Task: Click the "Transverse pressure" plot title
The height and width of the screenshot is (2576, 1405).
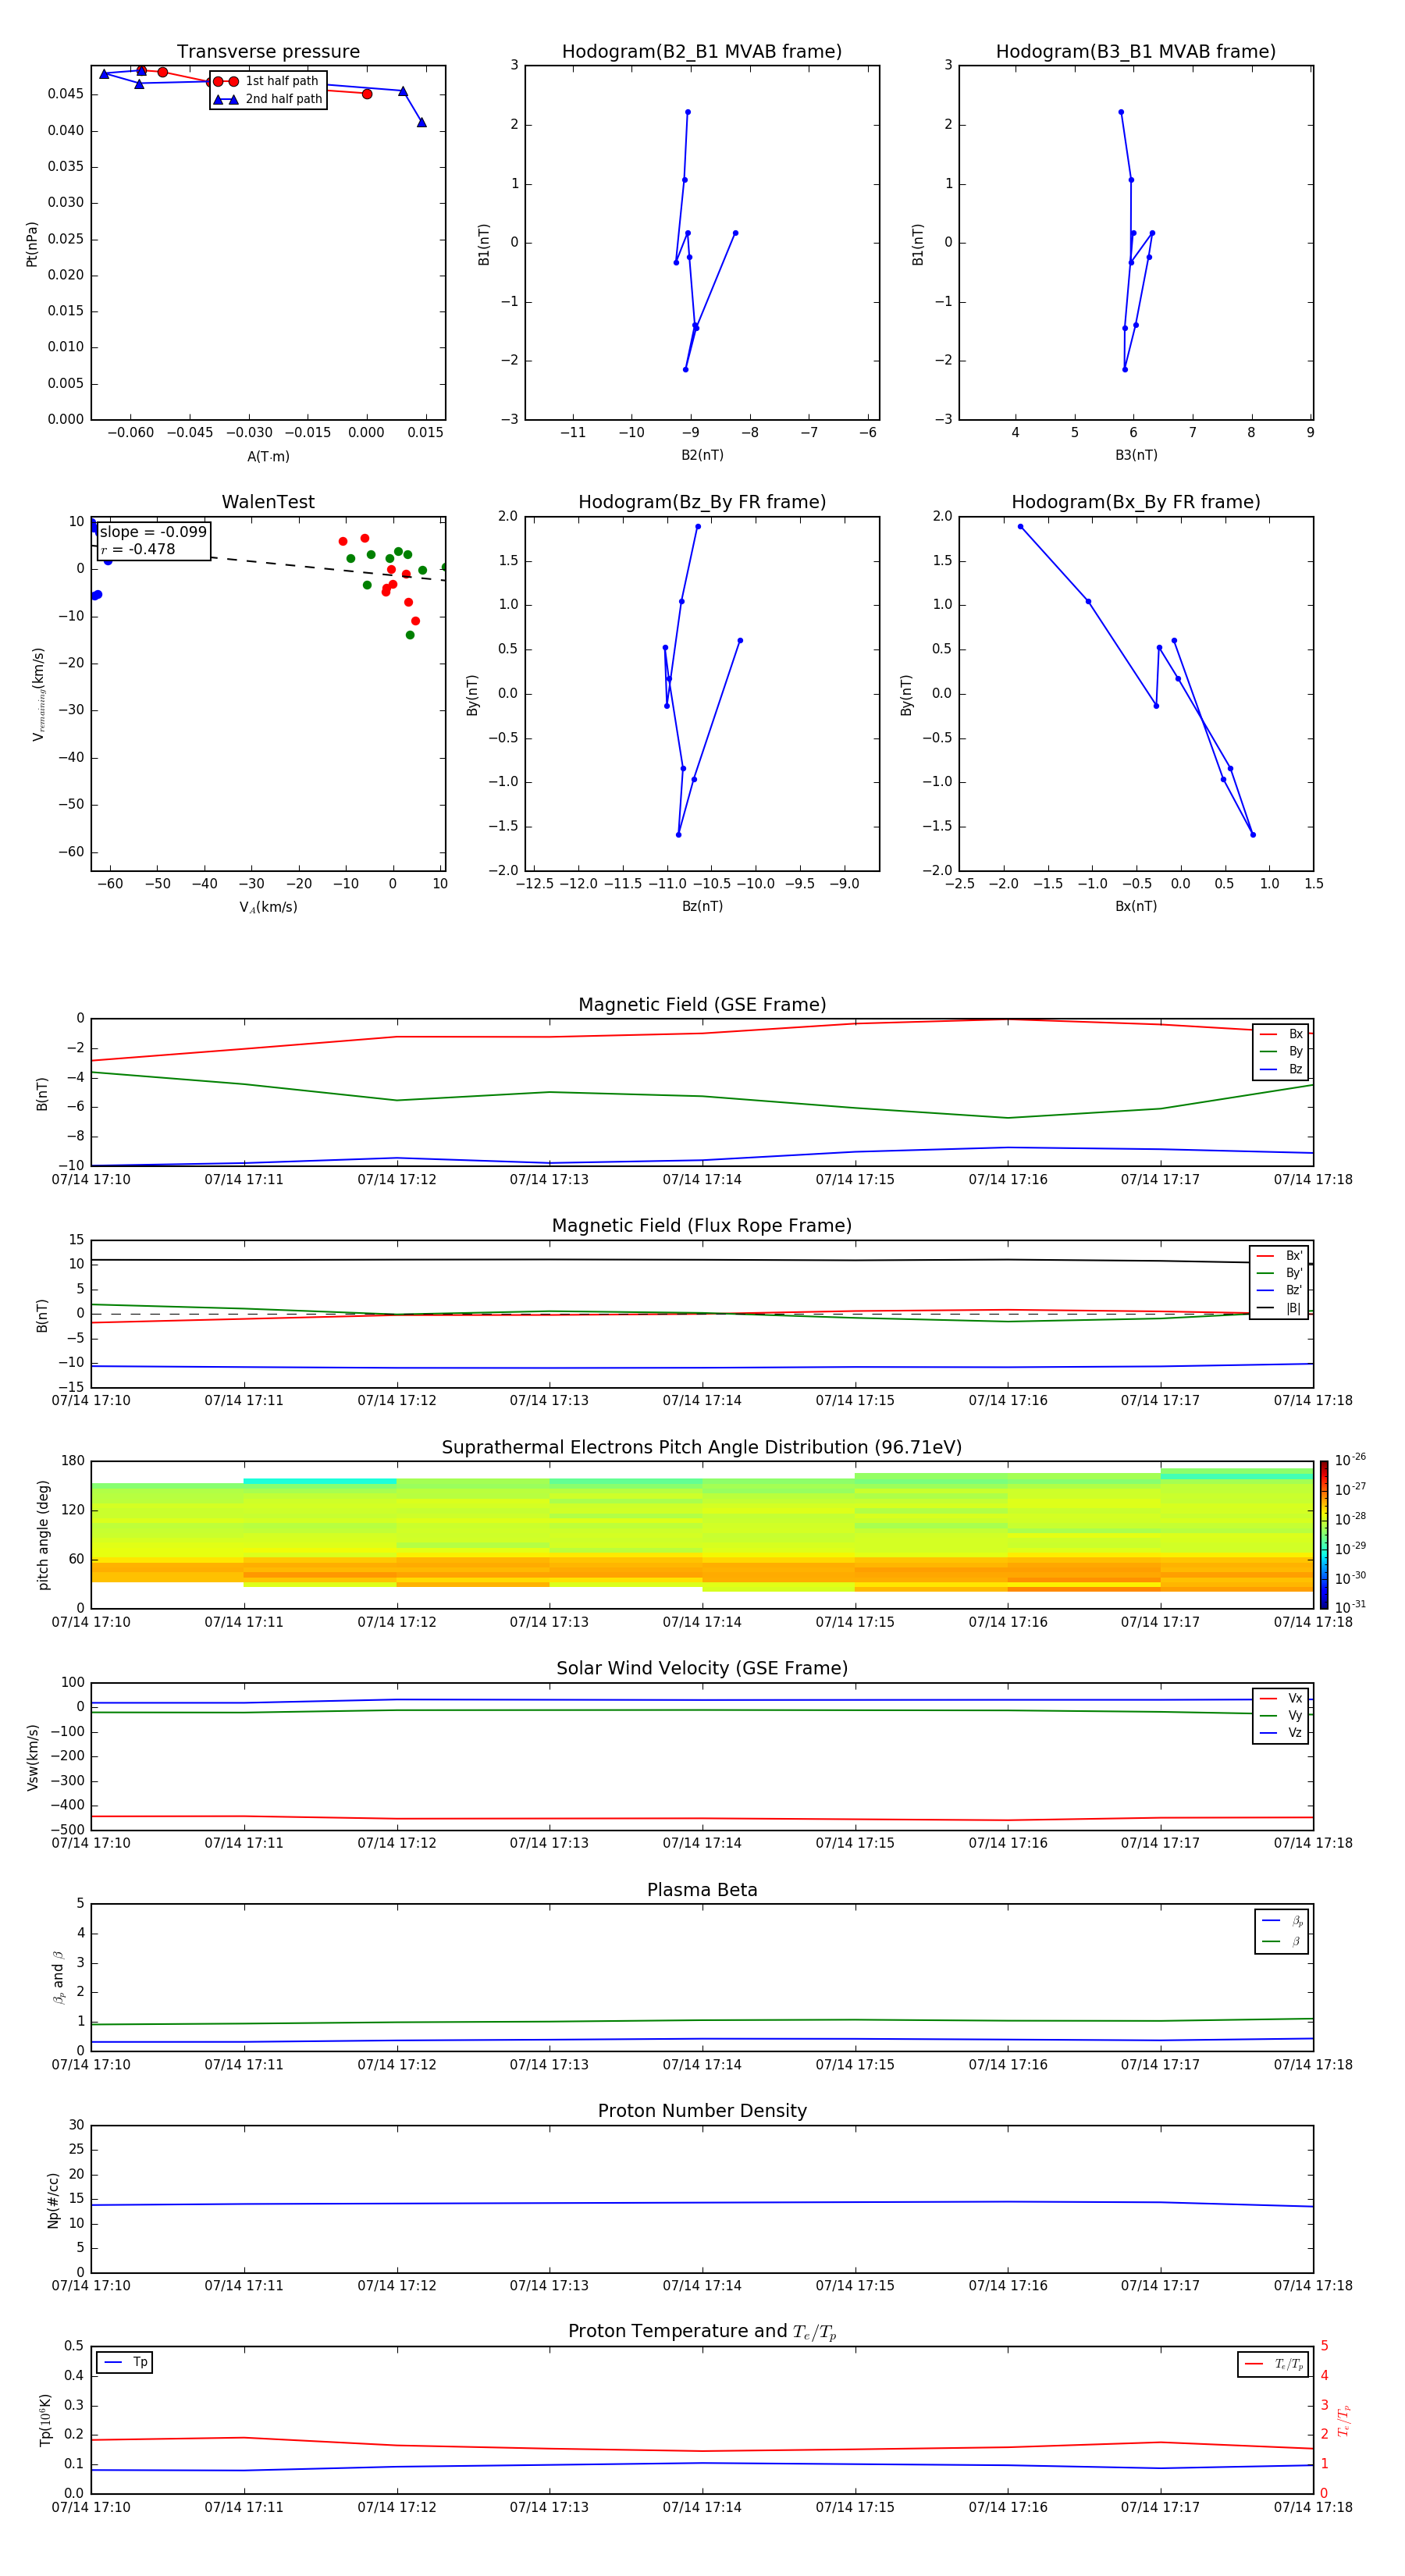Action: (x=268, y=51)
